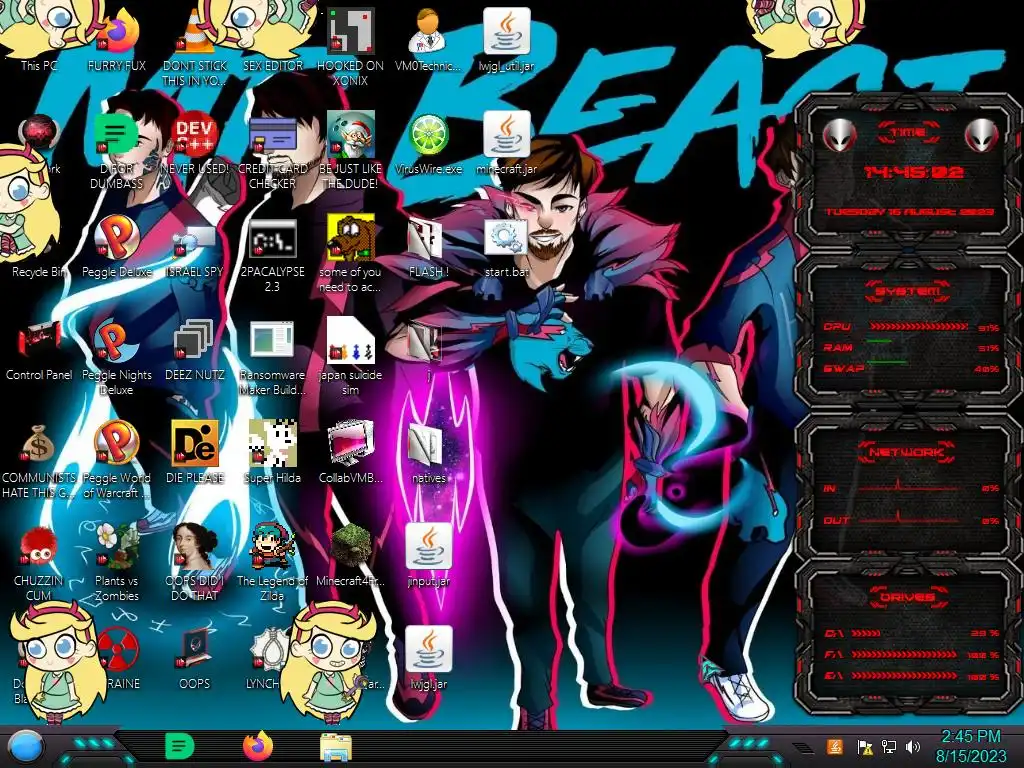
Task: Select the HOOKED ON XONIX icon
Action: click(350, 46)
